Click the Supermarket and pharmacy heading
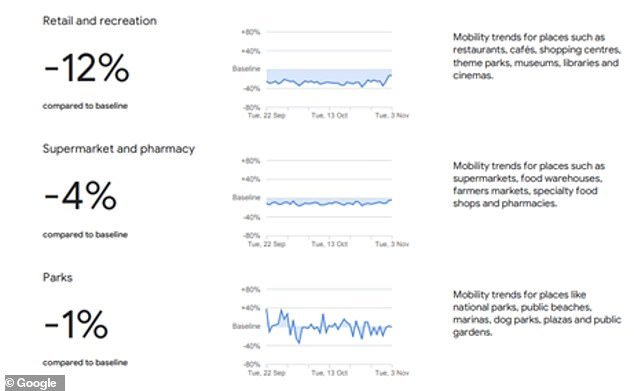 118,149
